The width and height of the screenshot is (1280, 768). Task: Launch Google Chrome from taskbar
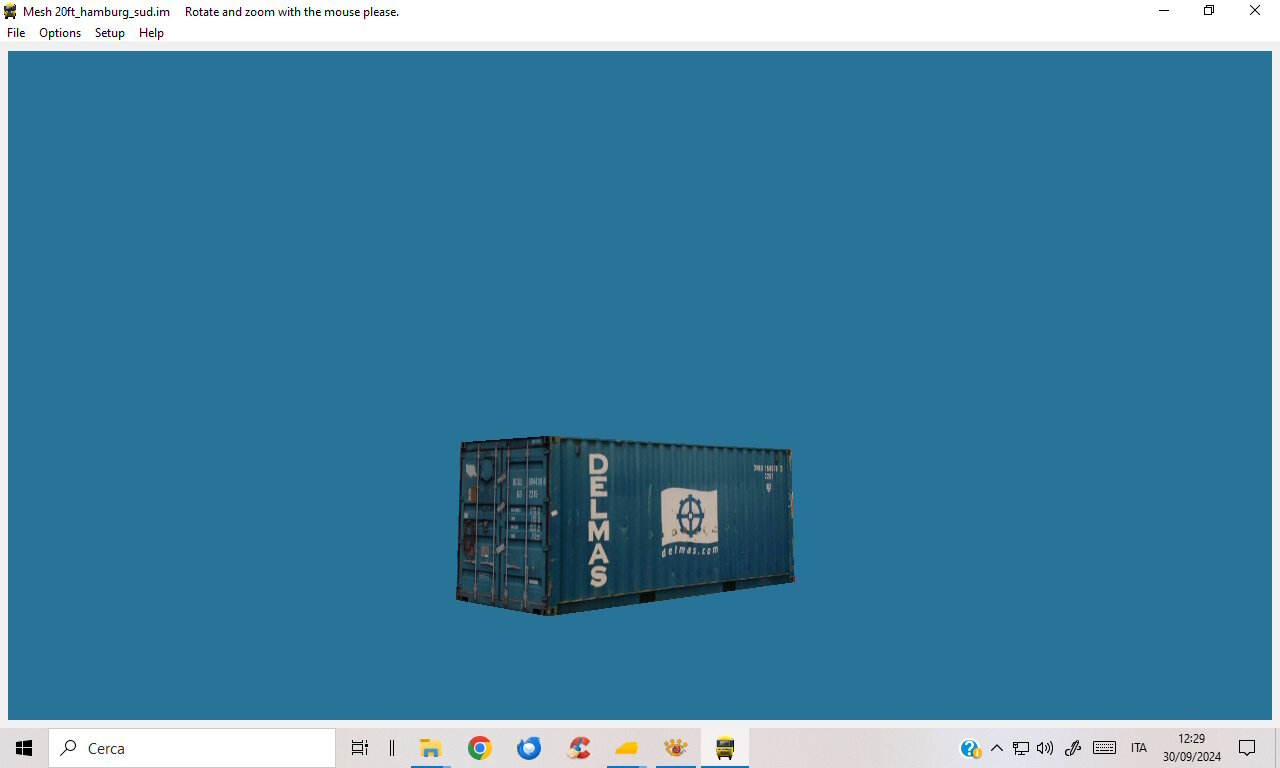click(x=480, y=748)
